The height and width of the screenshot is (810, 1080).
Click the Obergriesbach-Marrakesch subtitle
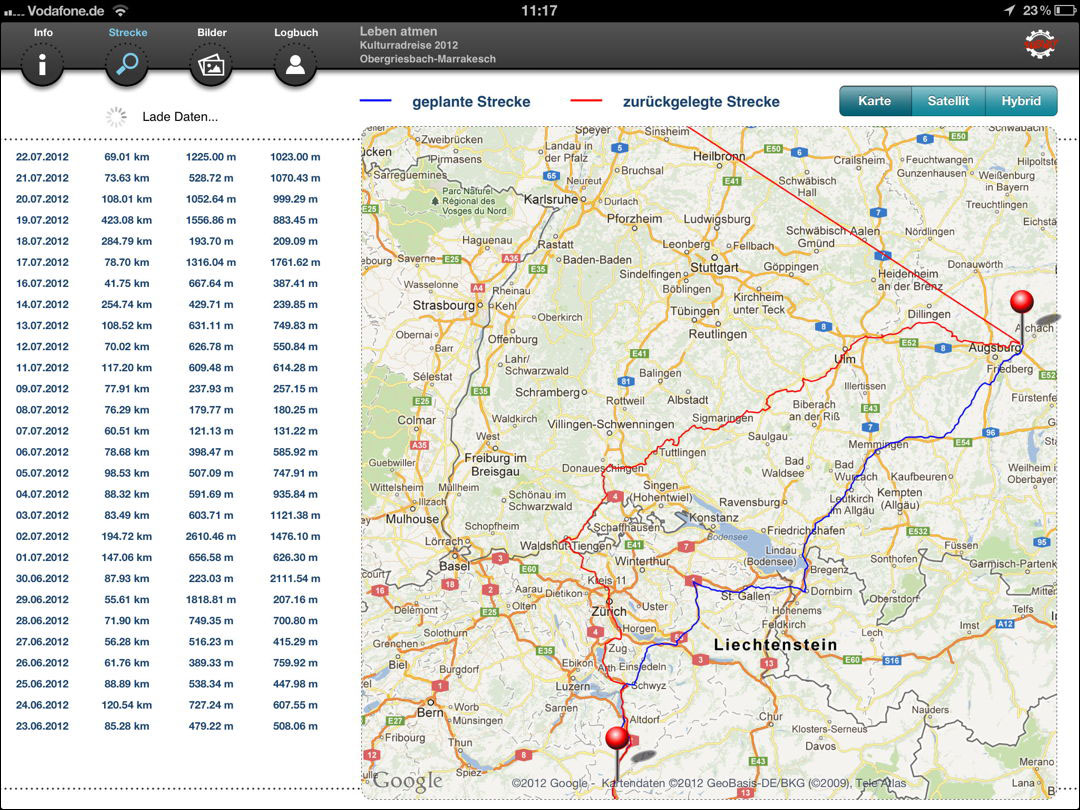[428, 59]
